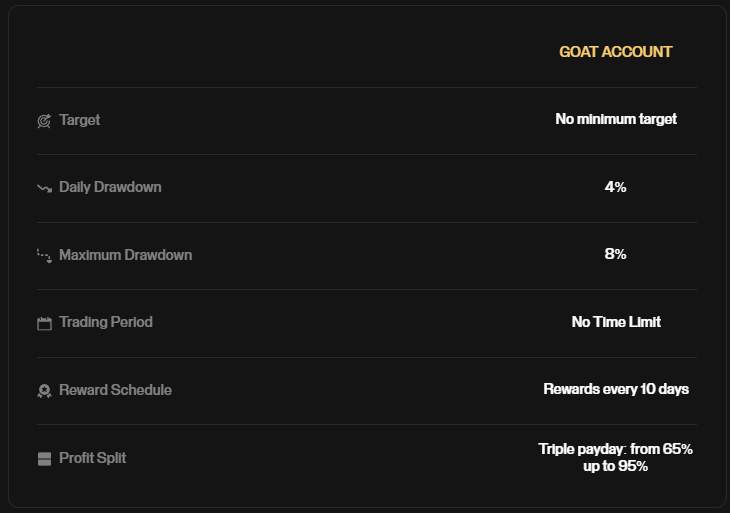Click "Rewards every 10 days" text

(616, 389)
